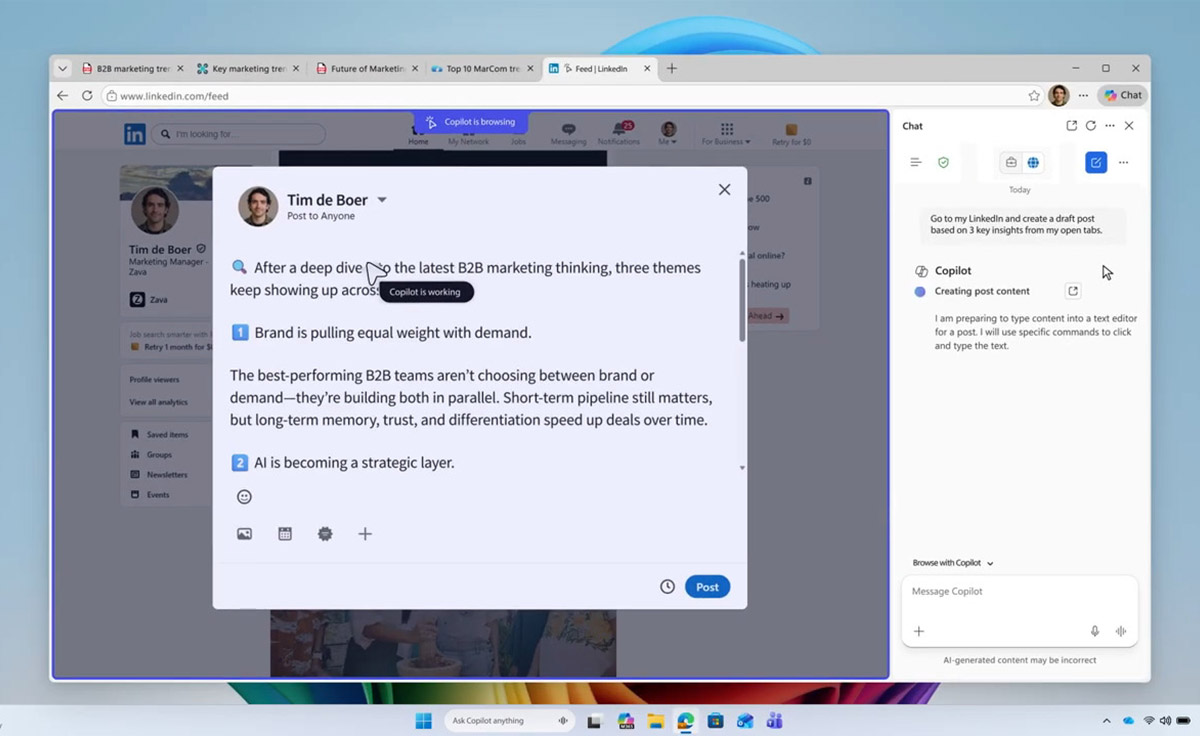Open the tab search dropdown arrow

coord(63,69)
